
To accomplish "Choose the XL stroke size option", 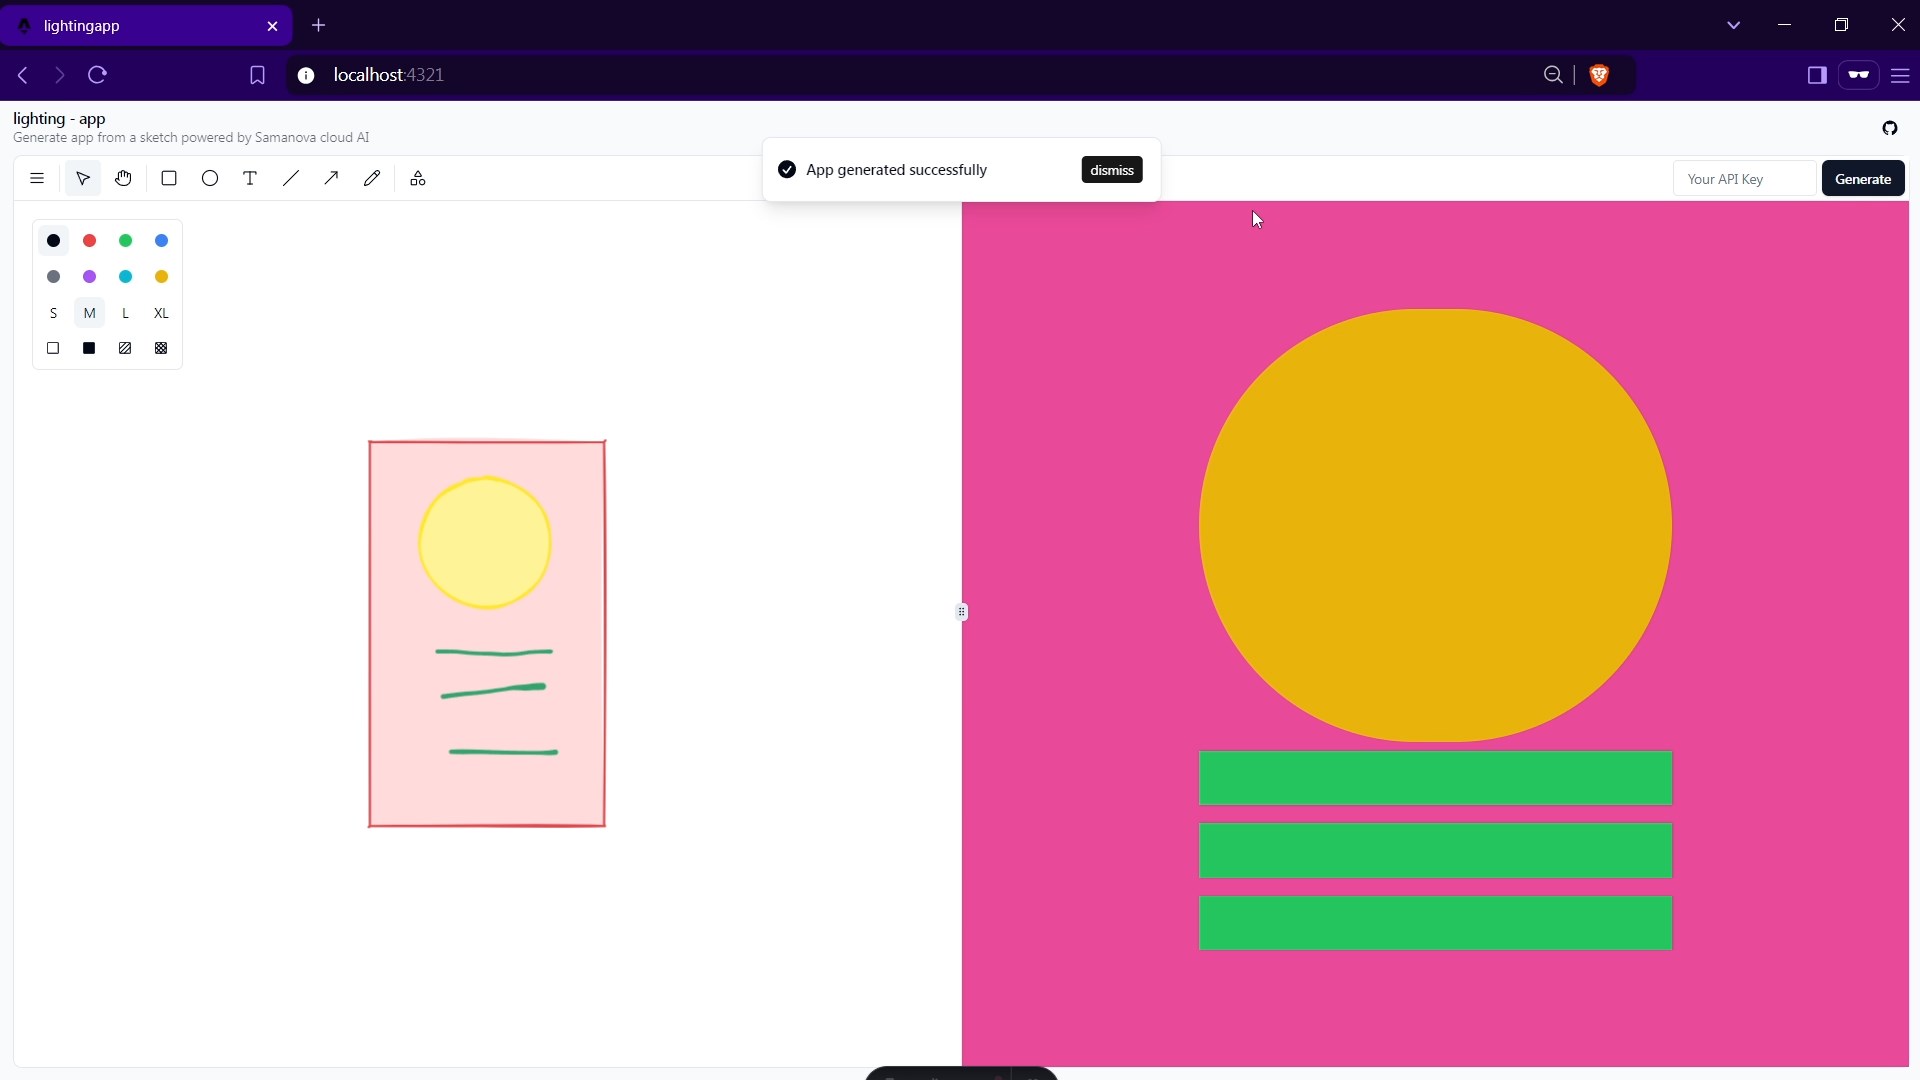I will 161,314.
